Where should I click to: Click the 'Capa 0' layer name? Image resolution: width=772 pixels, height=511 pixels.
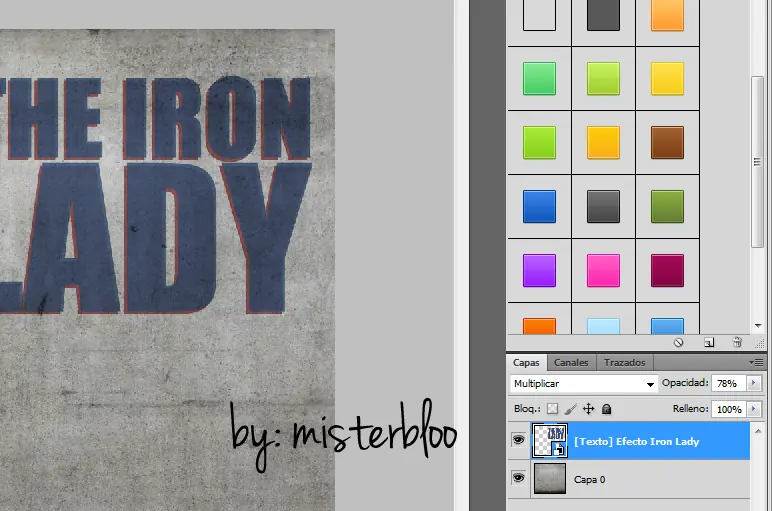tap(589, 479)
